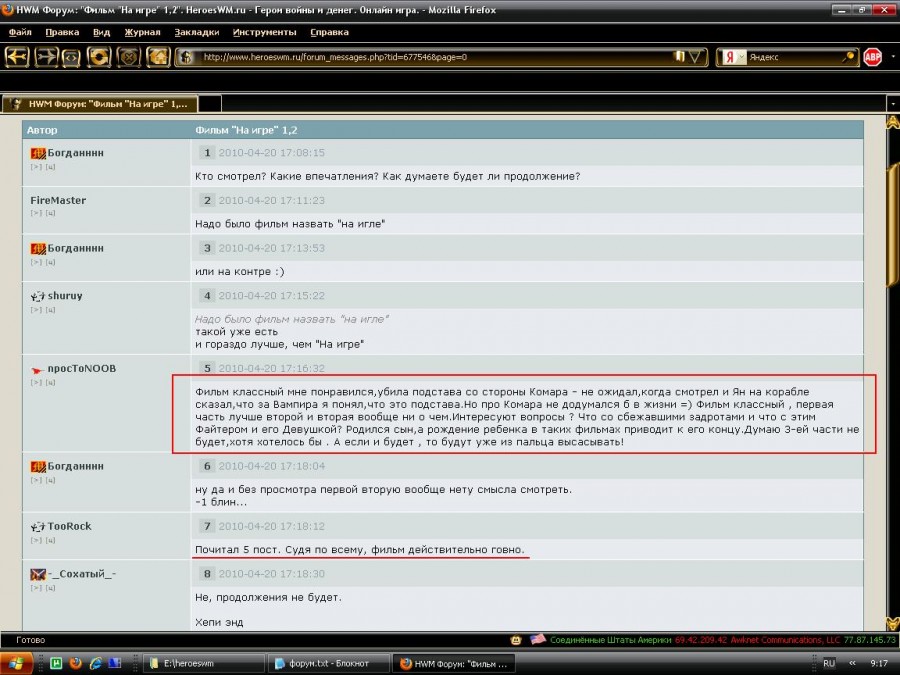
Task: Open FireMaster's profile link
Action: (58, 200)
